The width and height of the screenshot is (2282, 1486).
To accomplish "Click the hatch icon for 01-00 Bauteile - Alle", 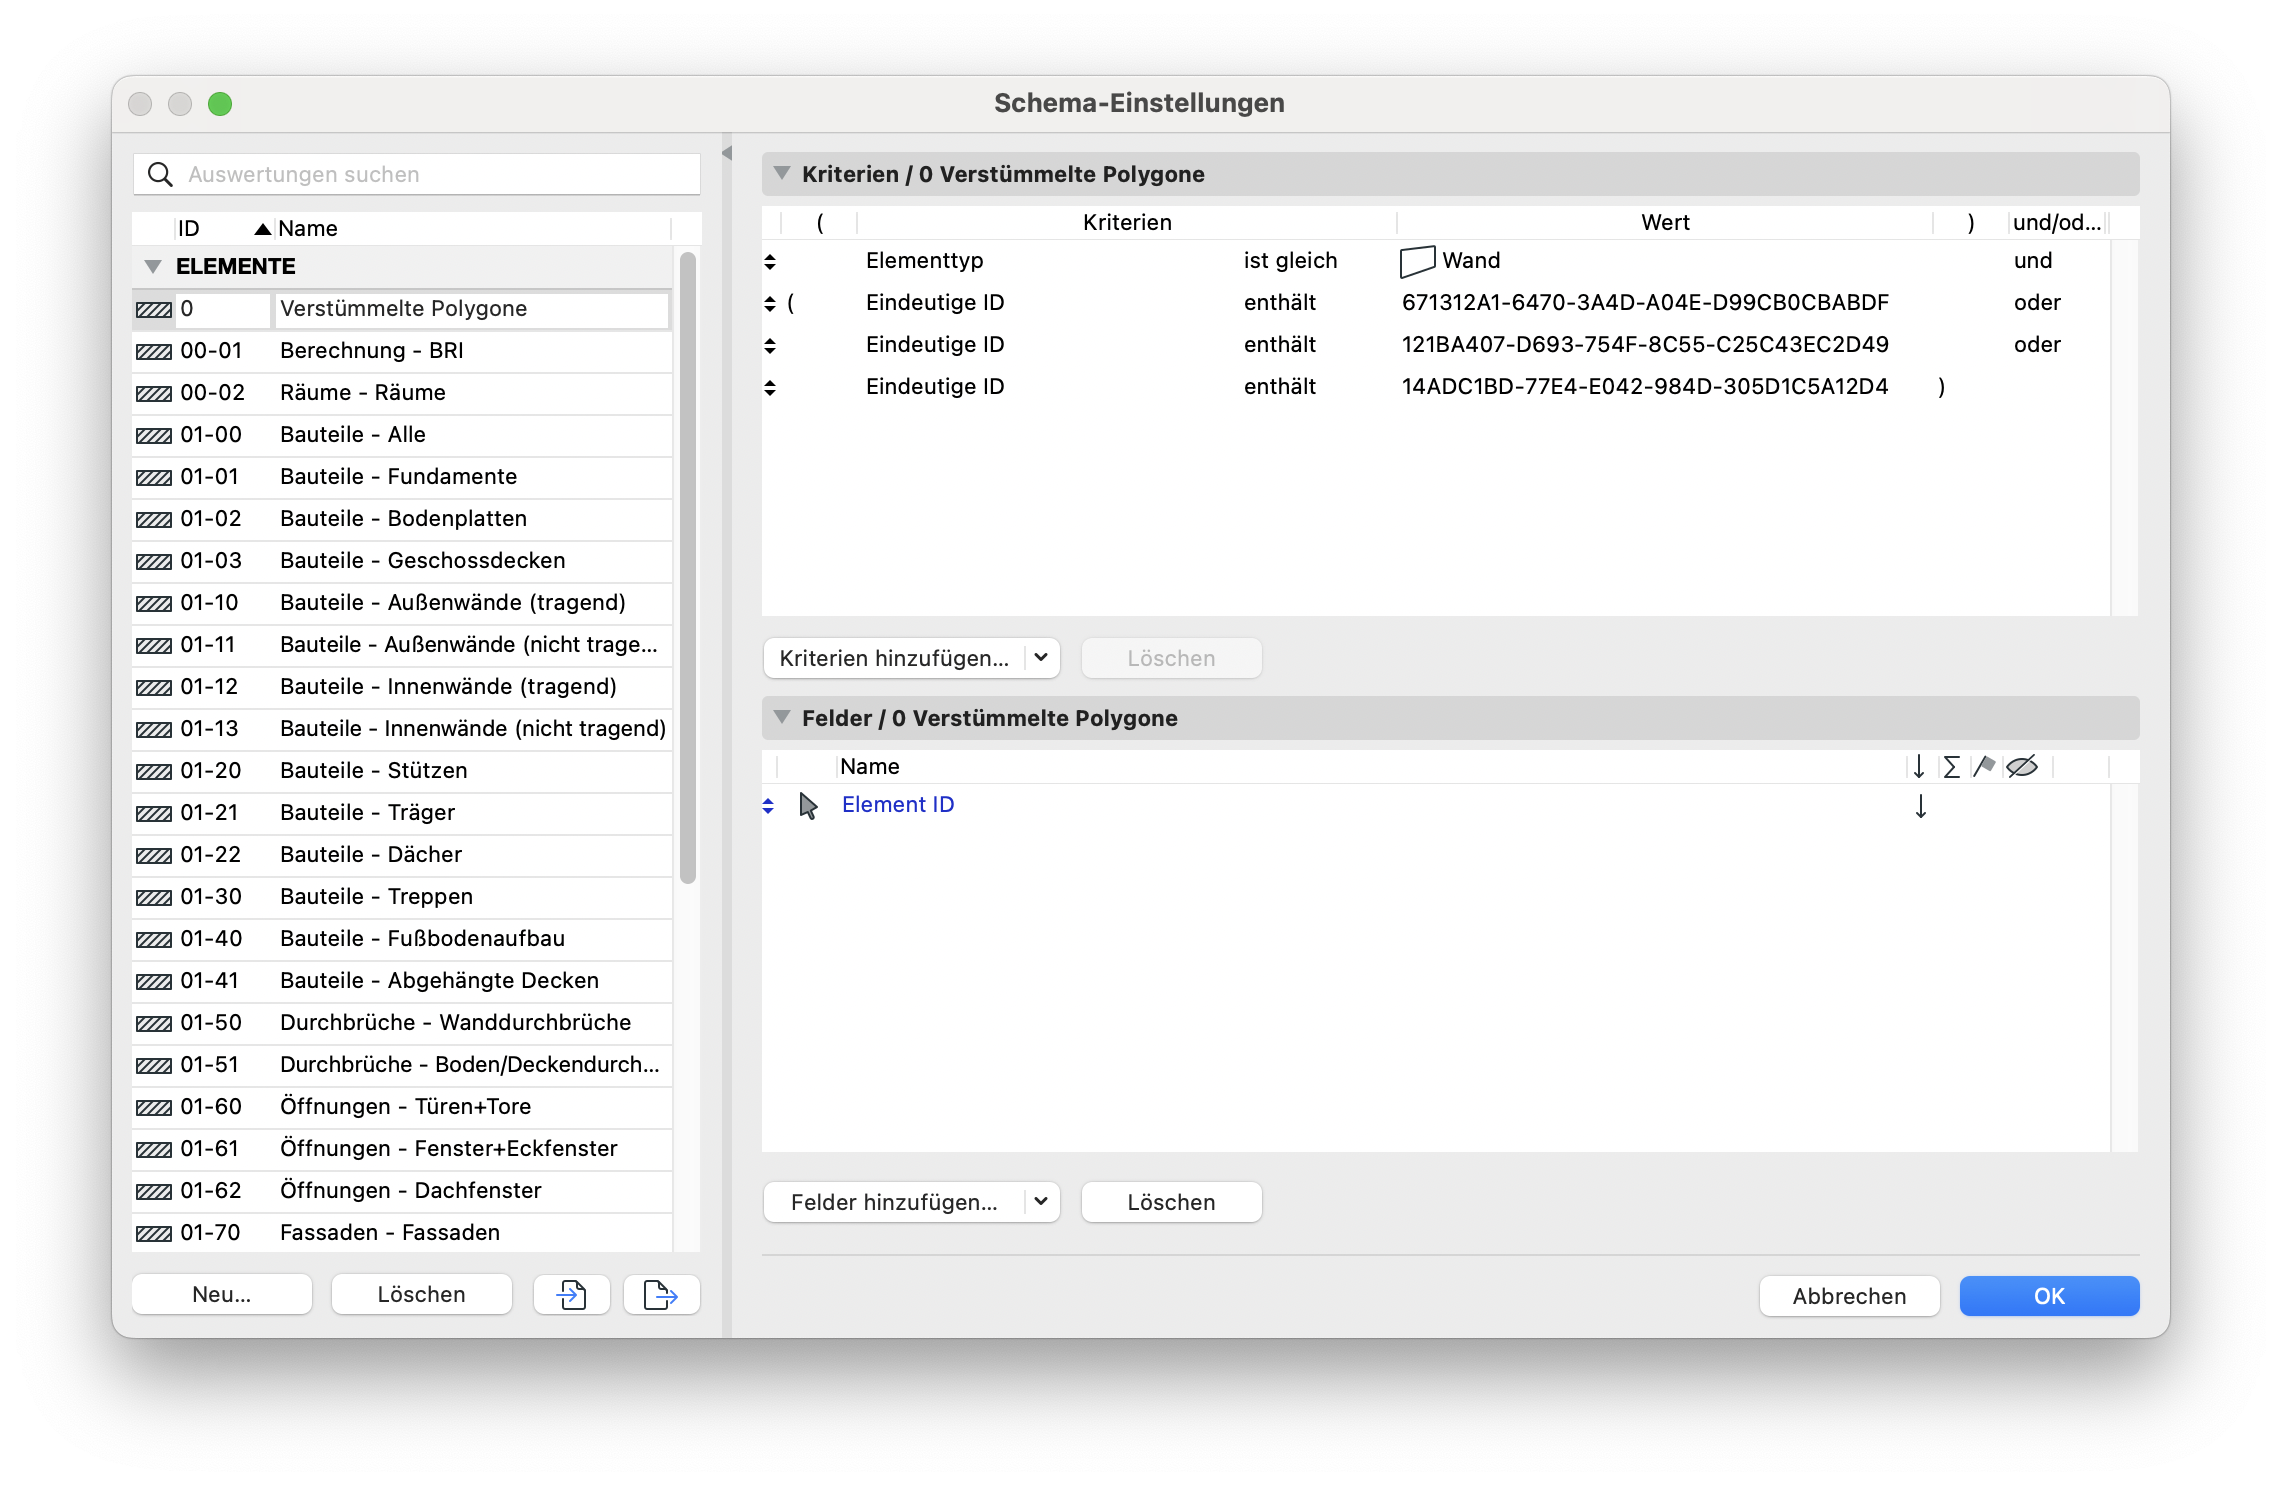I will tap(154, 436).
